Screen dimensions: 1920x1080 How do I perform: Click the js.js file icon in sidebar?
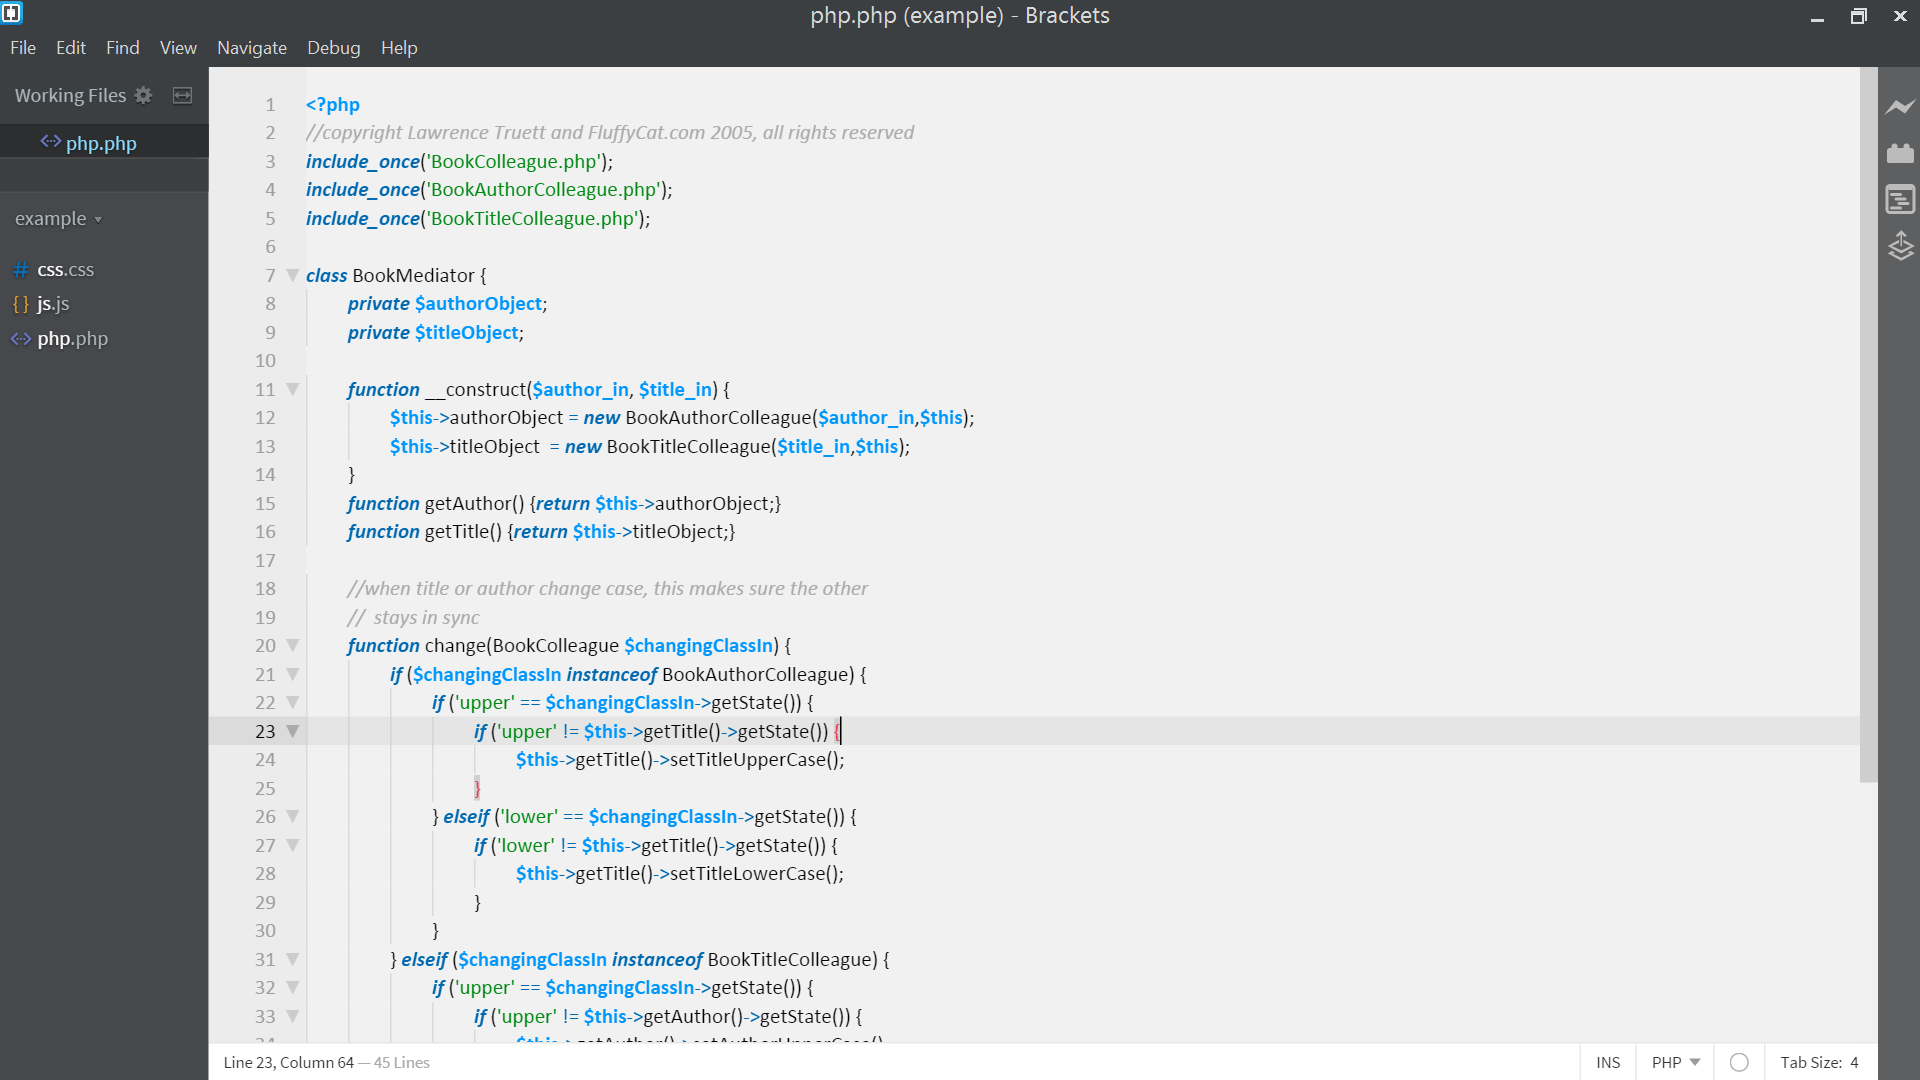pos(21,304)
